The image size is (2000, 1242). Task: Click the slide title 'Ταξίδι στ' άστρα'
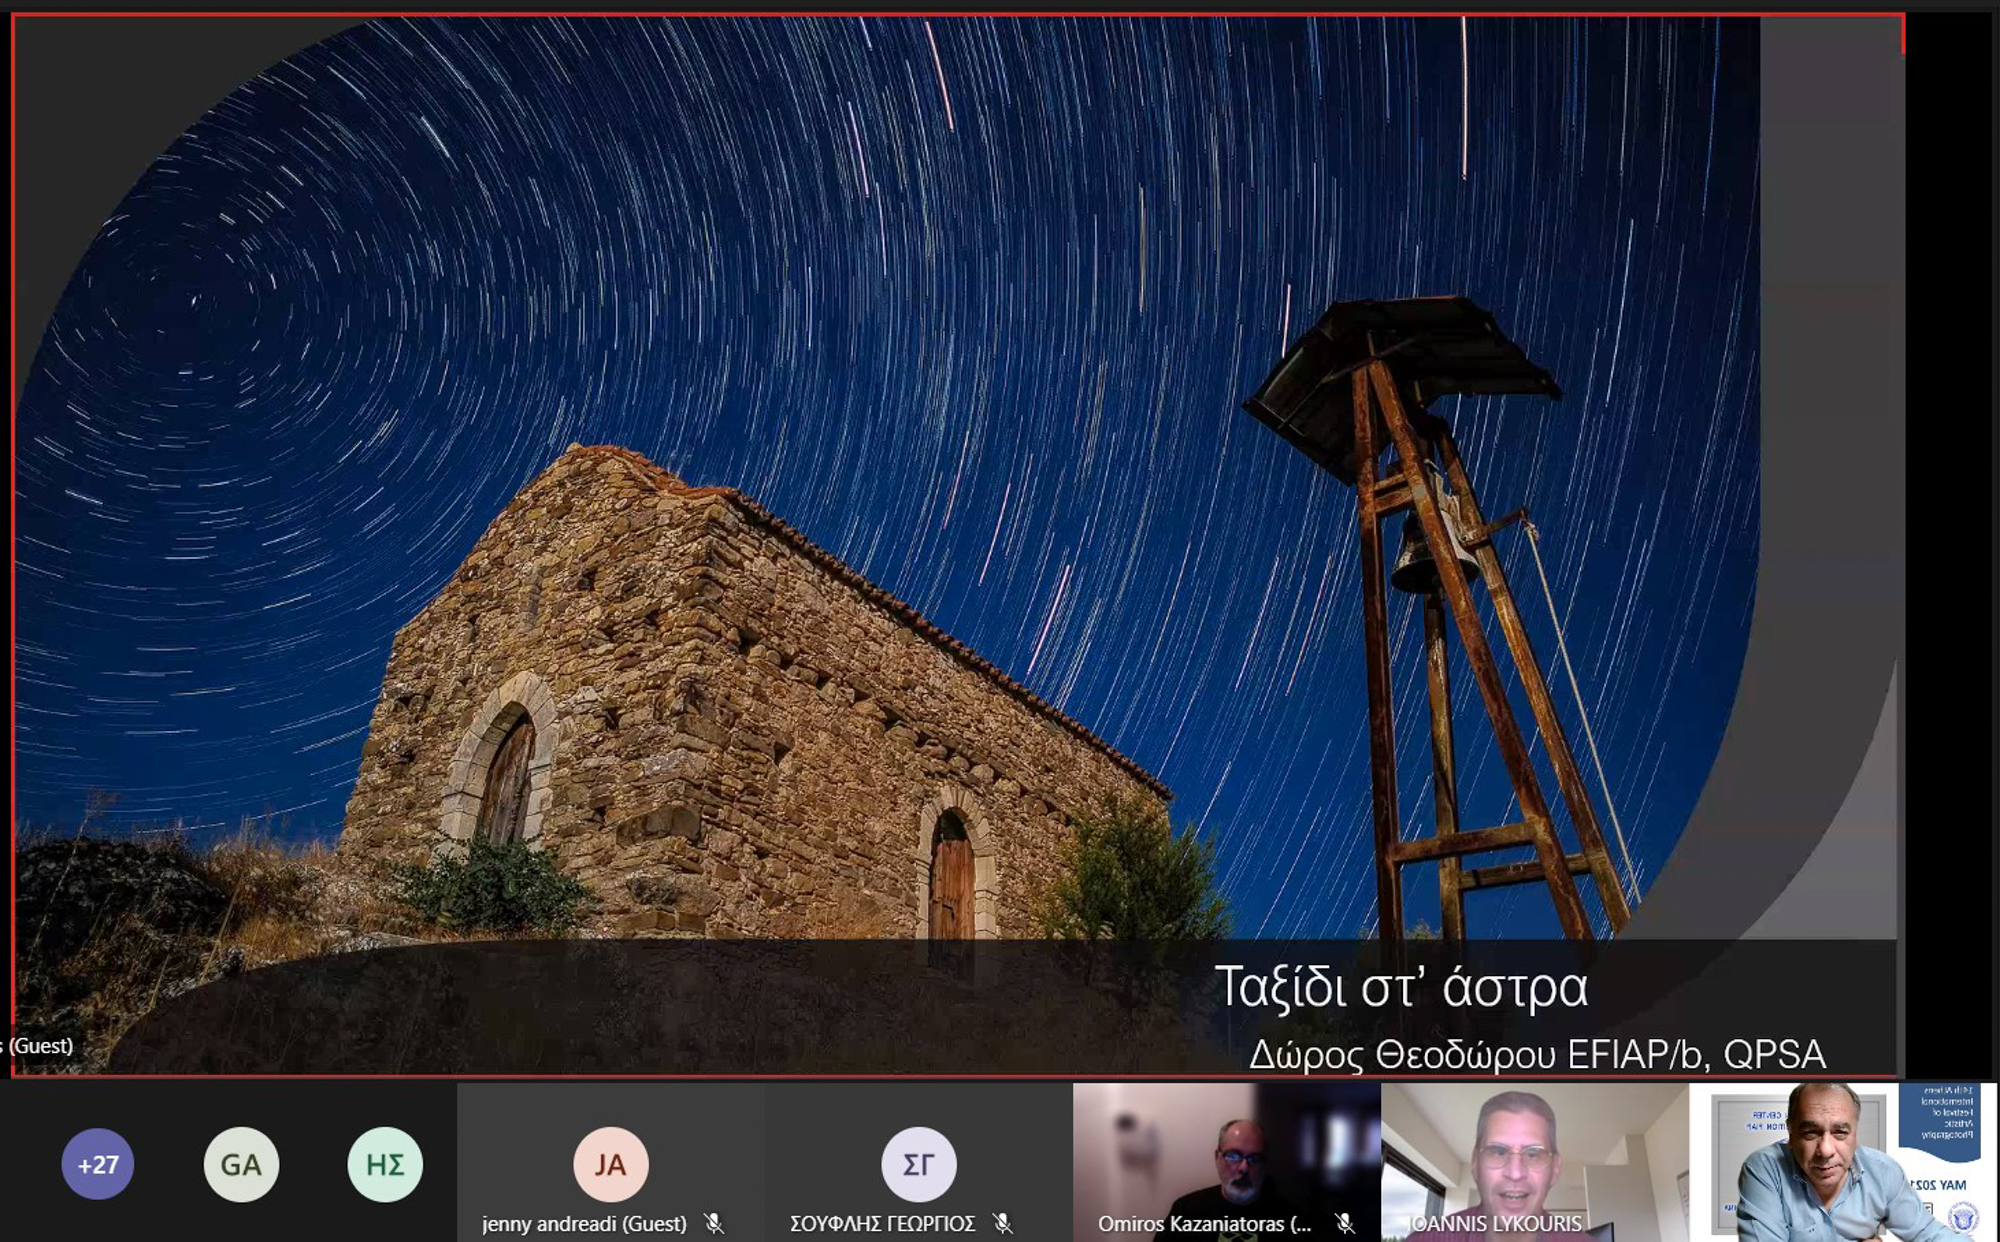click(1400, 988)
